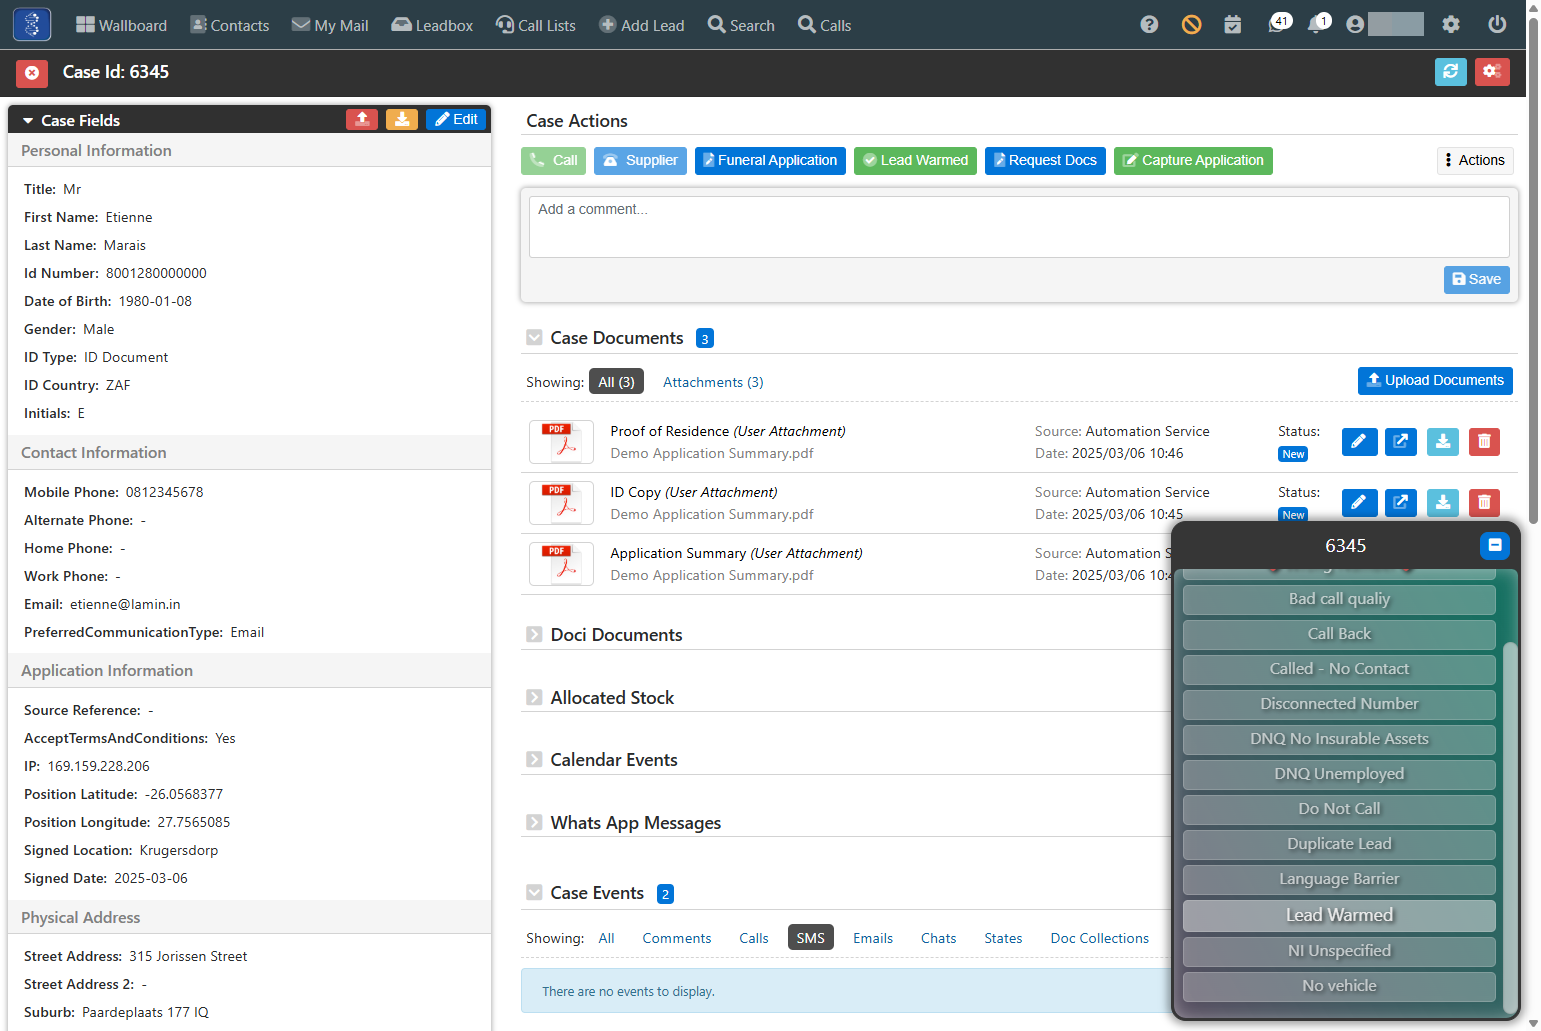Click the Add a comment text box
This screenshot has height=1031, width=1541.
(x=1019, y=227)
